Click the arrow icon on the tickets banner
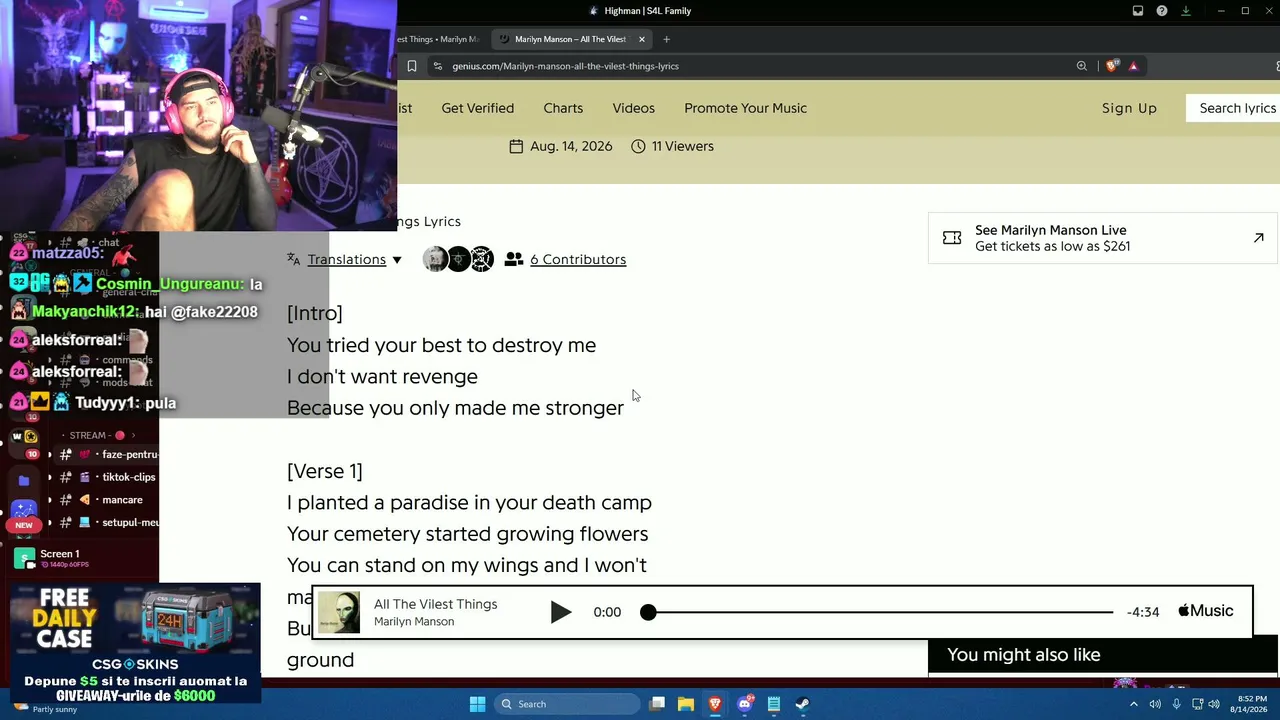The image size is (1280, 720). point(1259,238)
